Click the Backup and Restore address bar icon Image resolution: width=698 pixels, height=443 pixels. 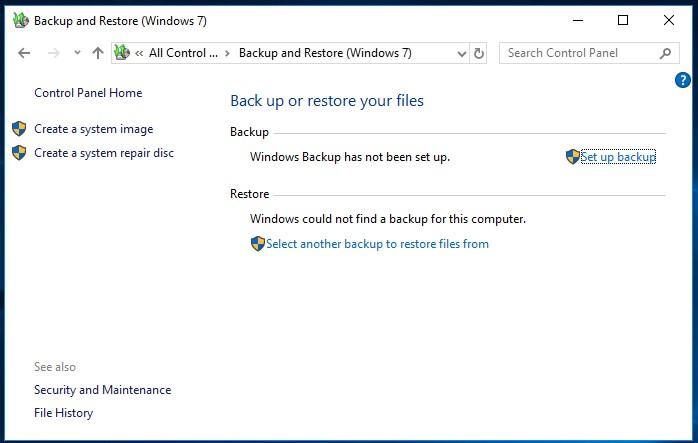122,53
